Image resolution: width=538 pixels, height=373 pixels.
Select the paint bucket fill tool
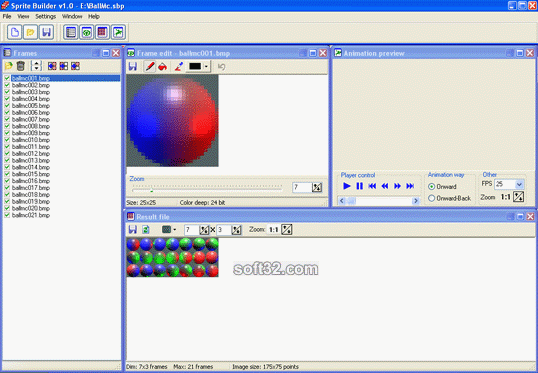coord(162,66)
